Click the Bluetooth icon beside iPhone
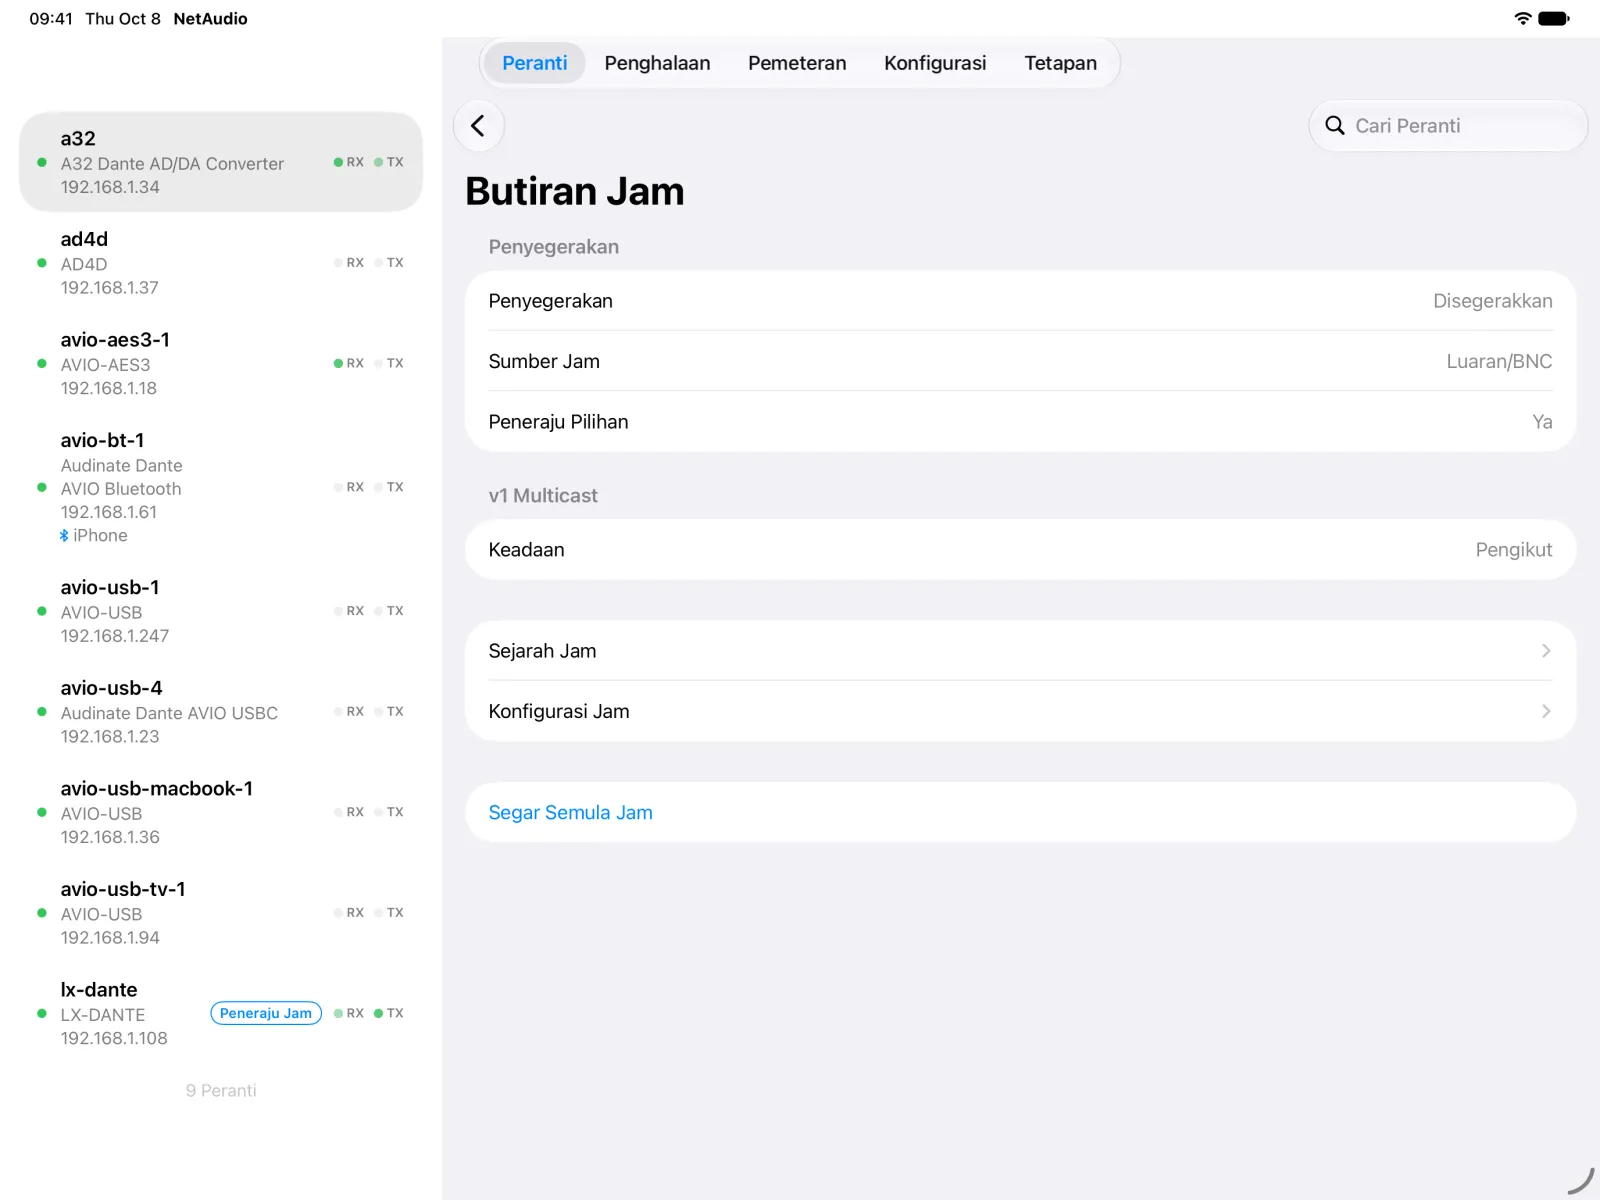 click(x=64, y=536)
